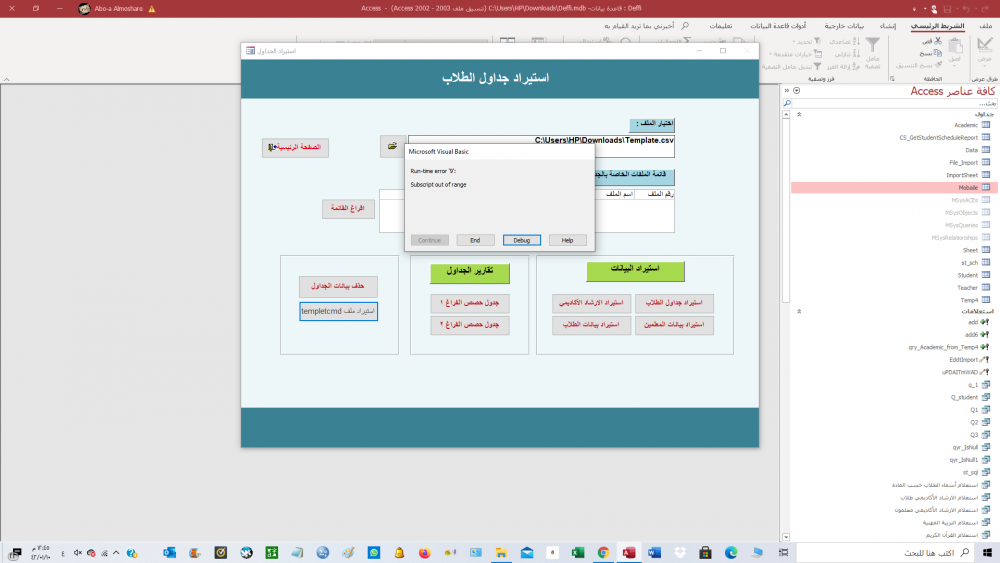
Task: Open the ملف File ribbon tab
Action: (985, 26)
